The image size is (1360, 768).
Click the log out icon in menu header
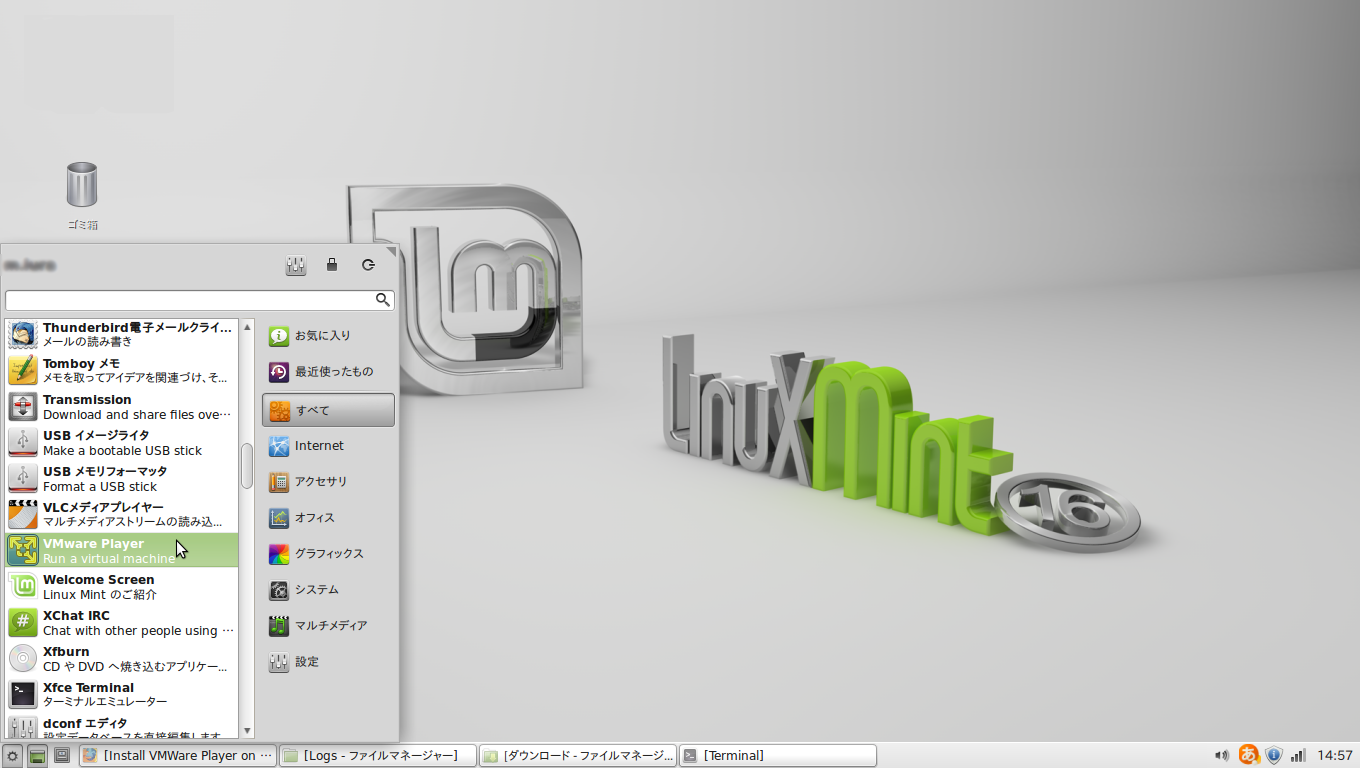point(368,265)
